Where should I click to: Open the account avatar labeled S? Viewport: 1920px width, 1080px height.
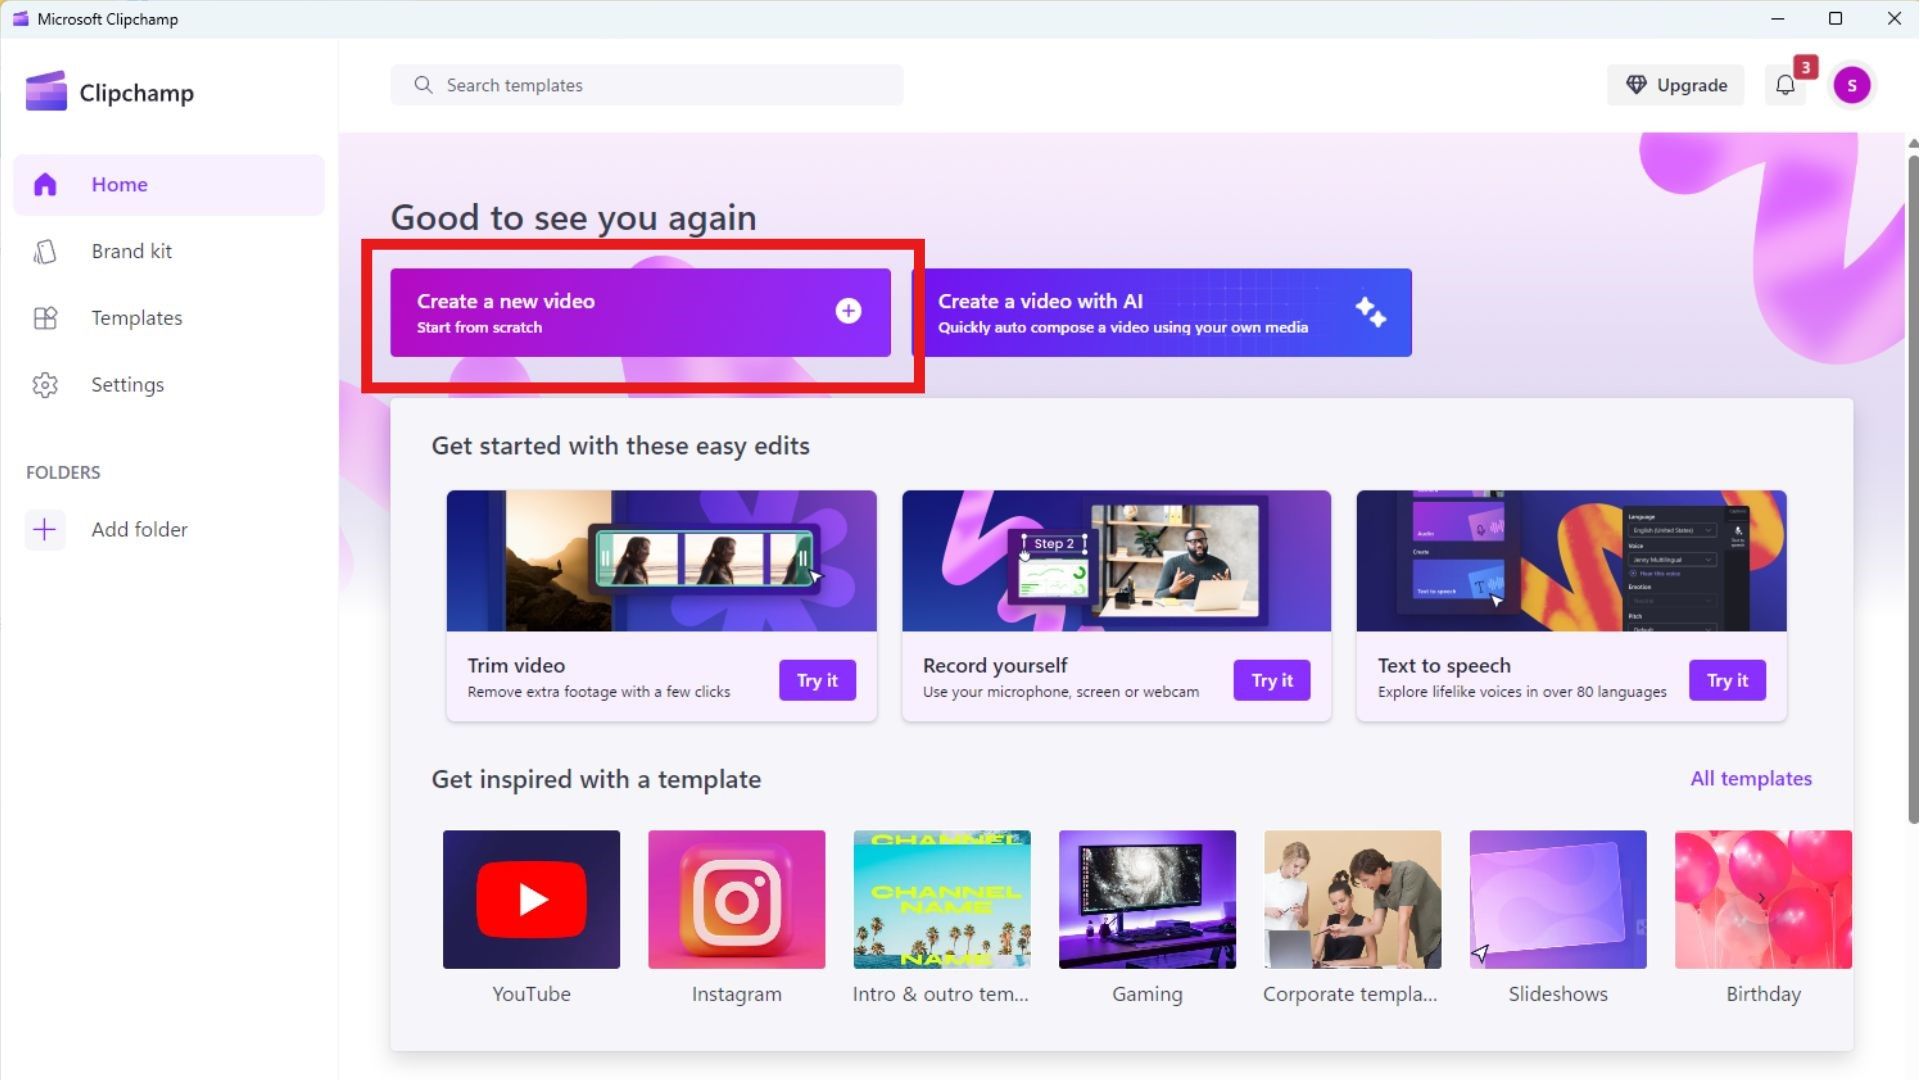tap(1852, 86)
